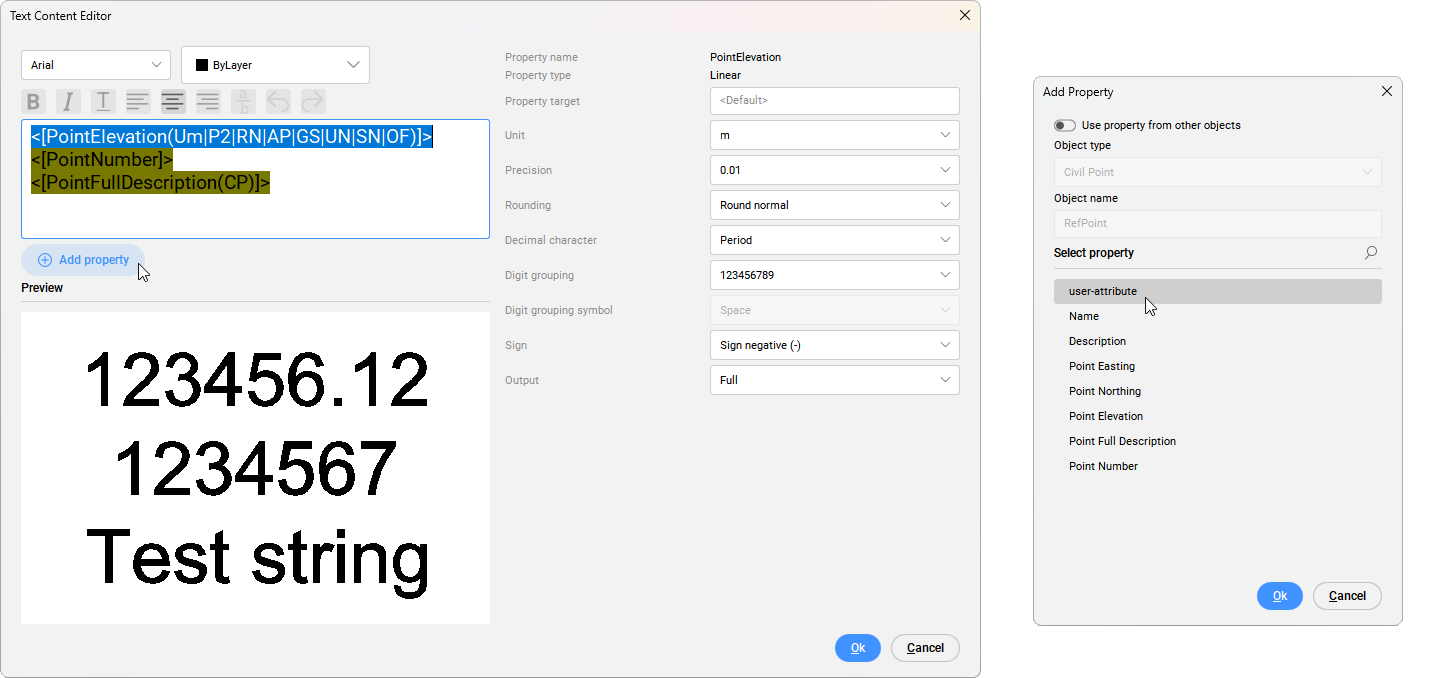This screenshot has width=1456, height=678.
Task: Open the ByLayer color picker
Action: tap(275, 65)
